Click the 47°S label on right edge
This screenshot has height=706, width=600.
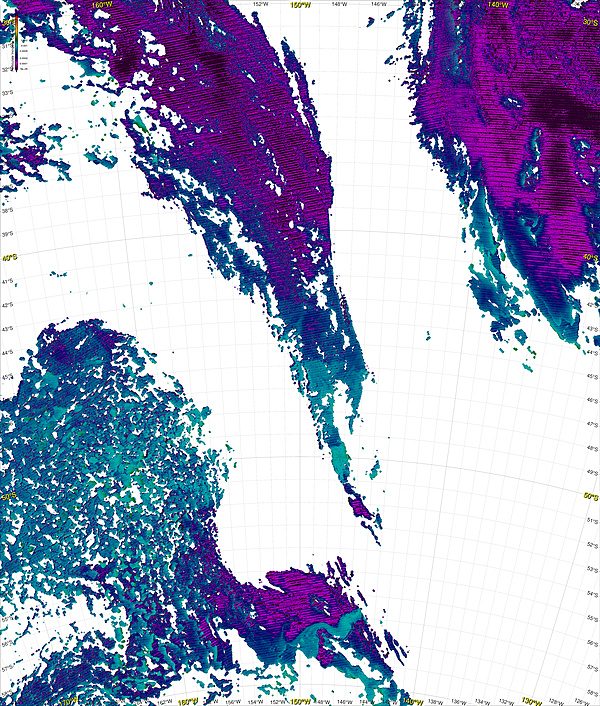point(593,424)
